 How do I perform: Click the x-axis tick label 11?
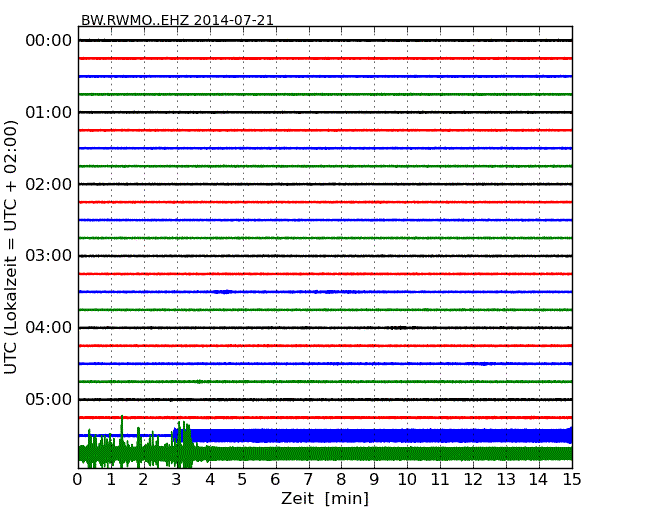[x=440, y=480]
